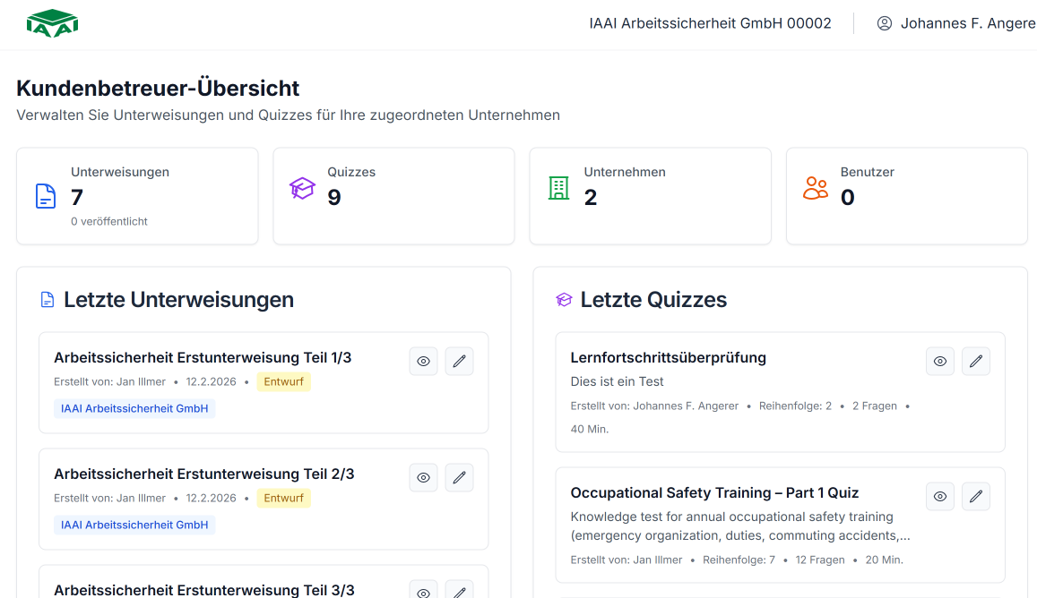This screenshot has height=598, width=1037.
Task: Click the user profile icon beside Johannes F. Angerer
Action: point(884,23)
